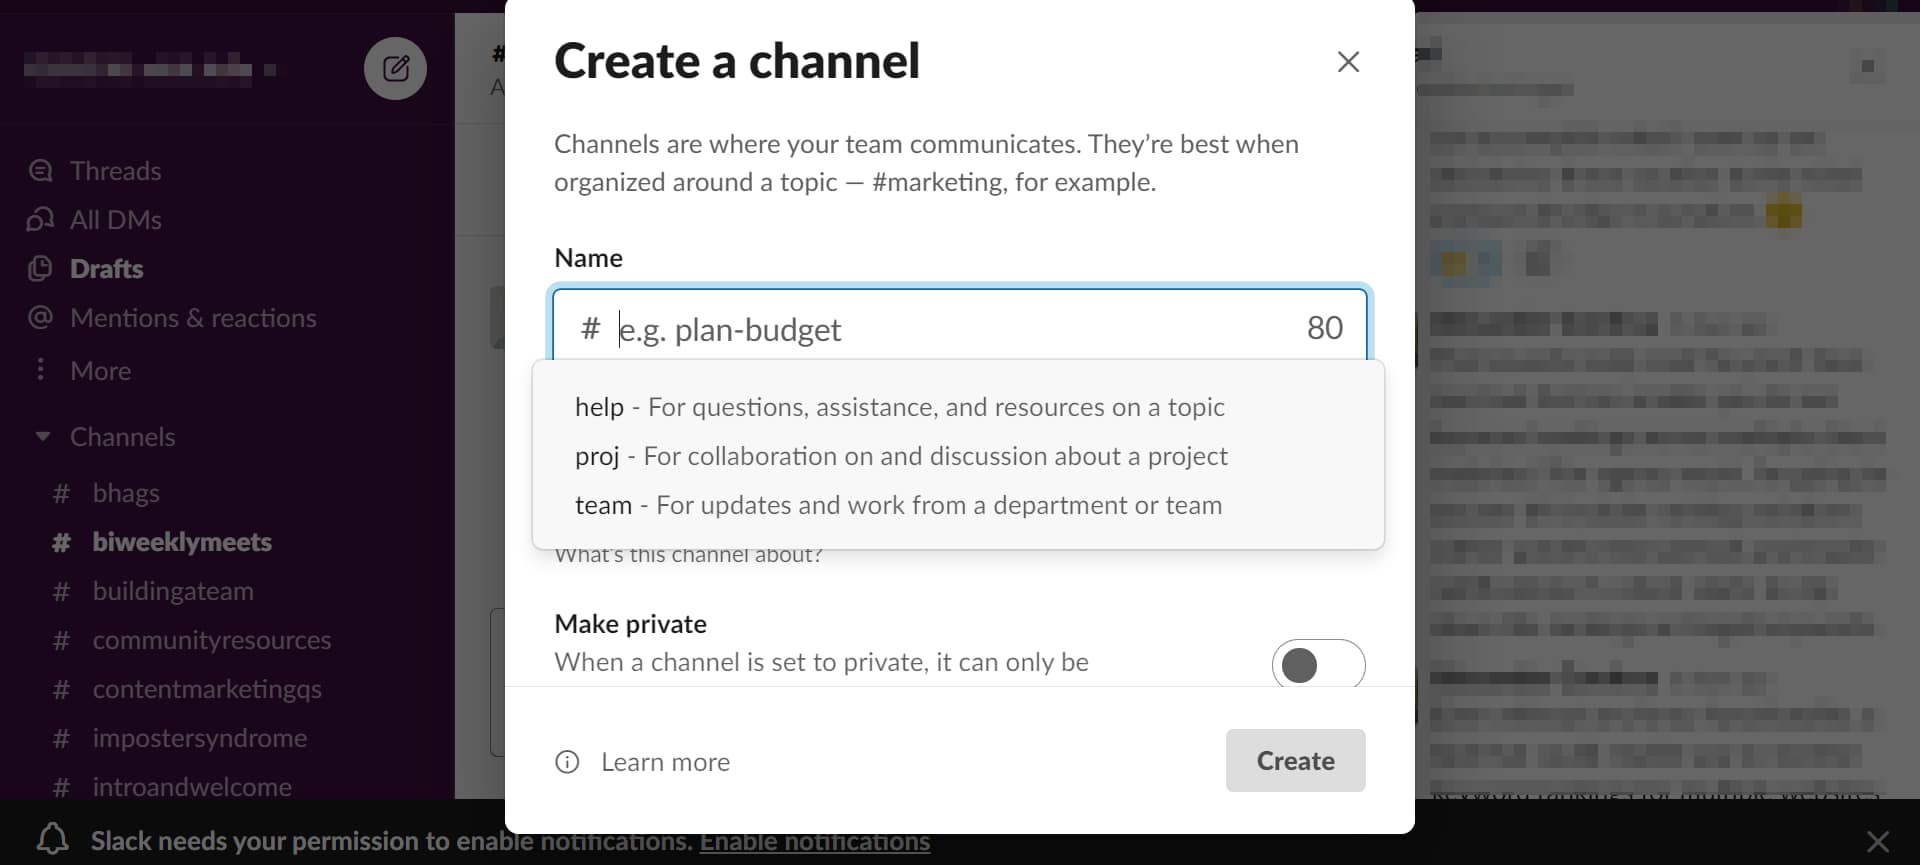Click the info icon beside Learn more
Screen dimensions: 1920x865
(567, 762)
